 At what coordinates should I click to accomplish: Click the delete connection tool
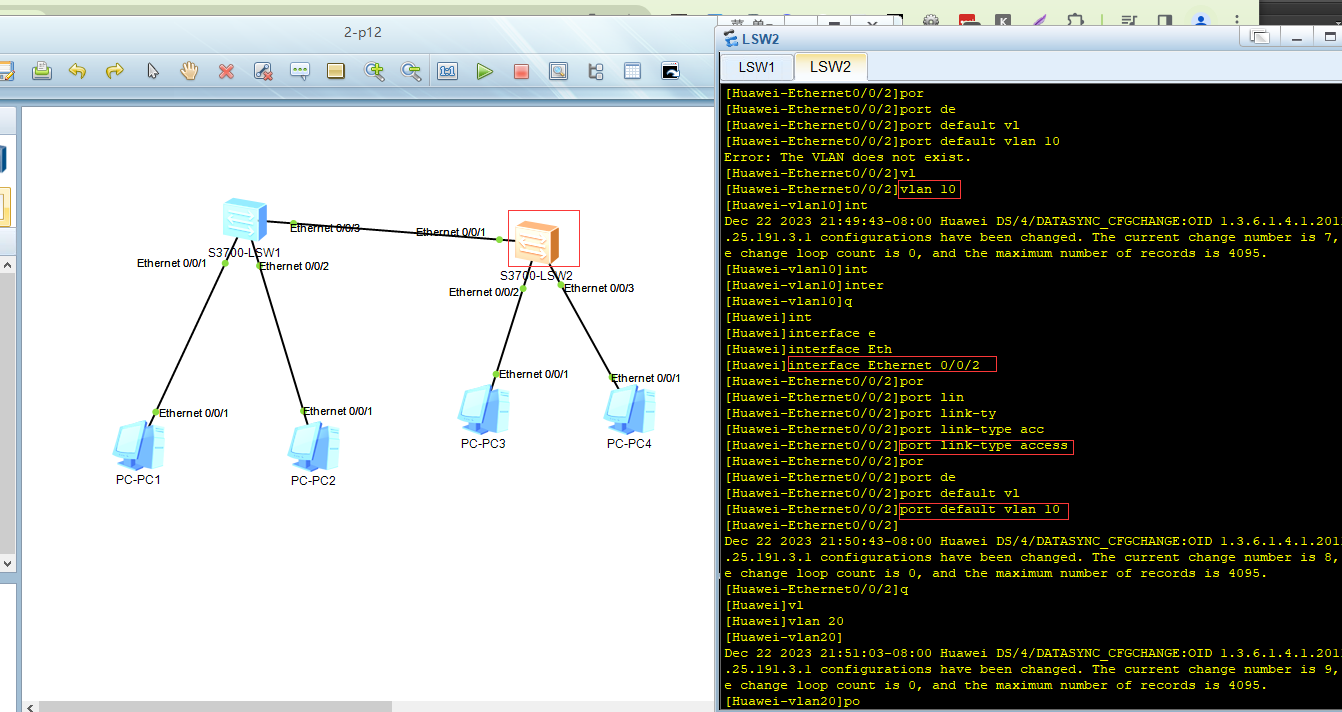263,71
